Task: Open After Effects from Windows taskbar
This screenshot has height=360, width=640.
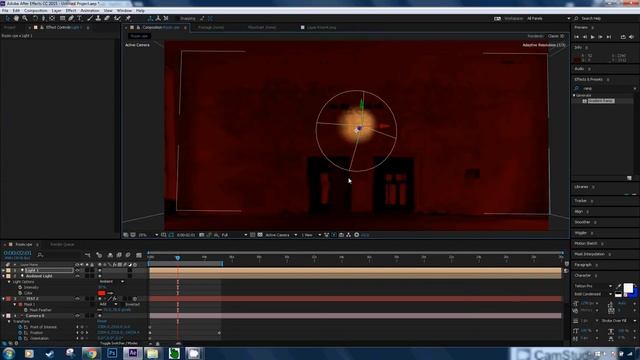Action: (x=133, y=353)
